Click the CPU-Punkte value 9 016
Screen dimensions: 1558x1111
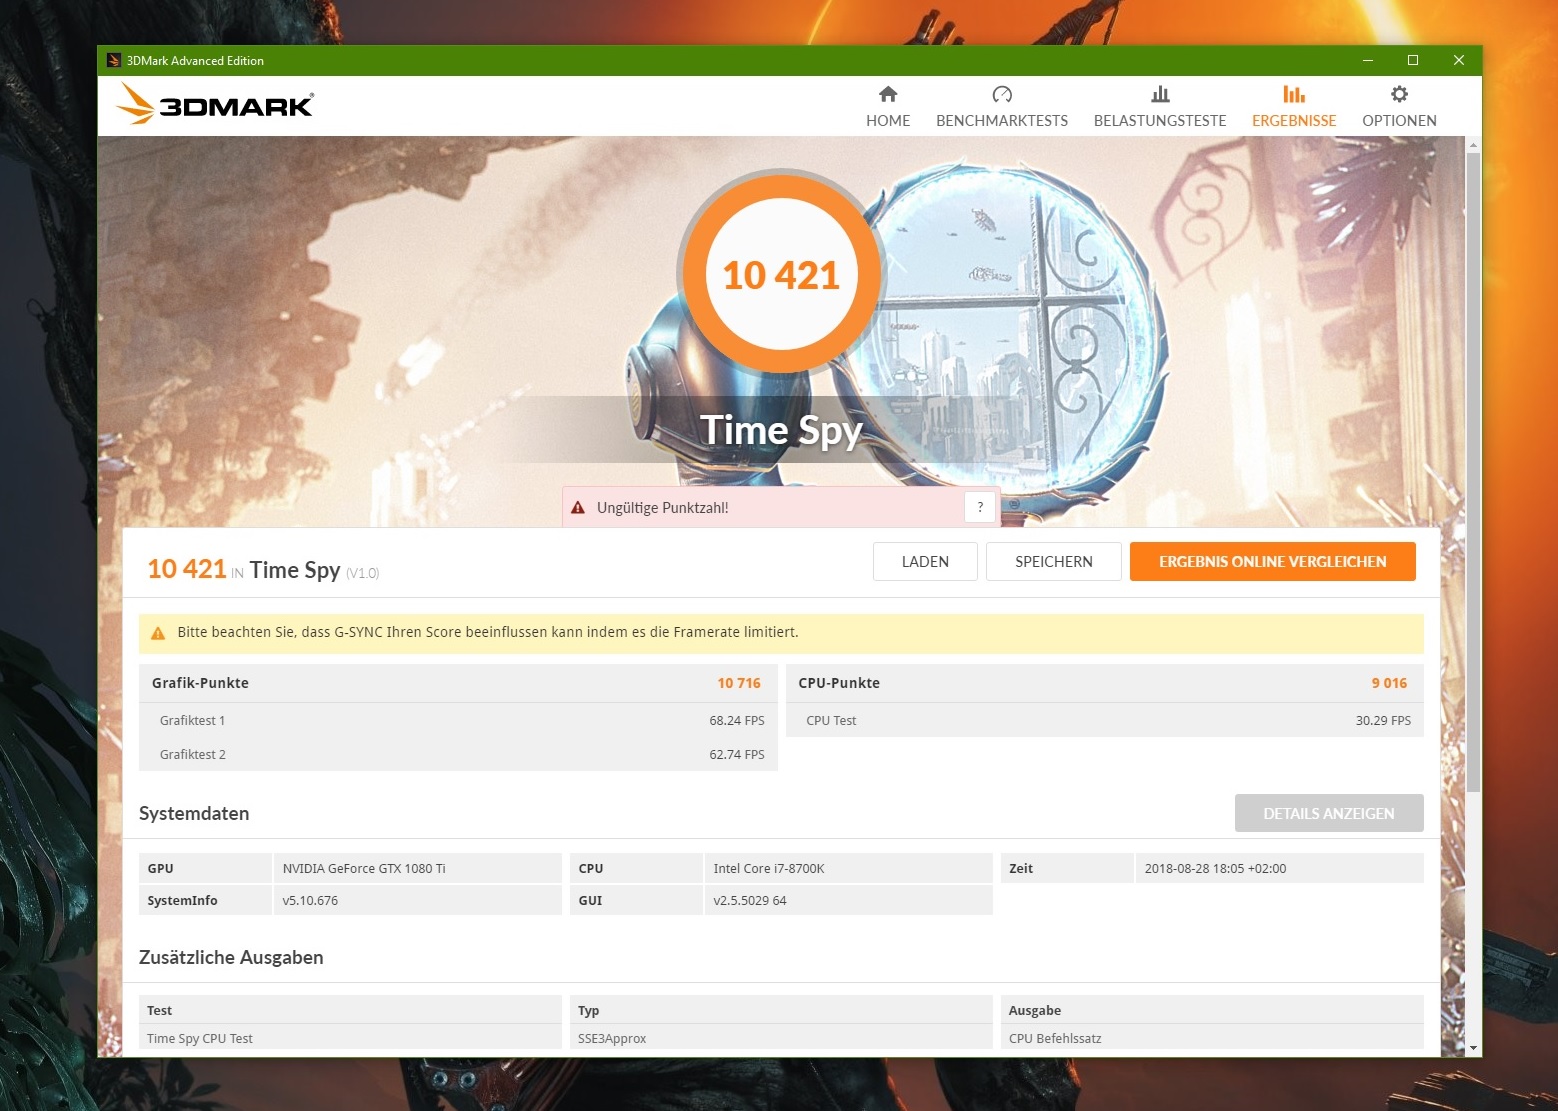(x=1389, y=683)
